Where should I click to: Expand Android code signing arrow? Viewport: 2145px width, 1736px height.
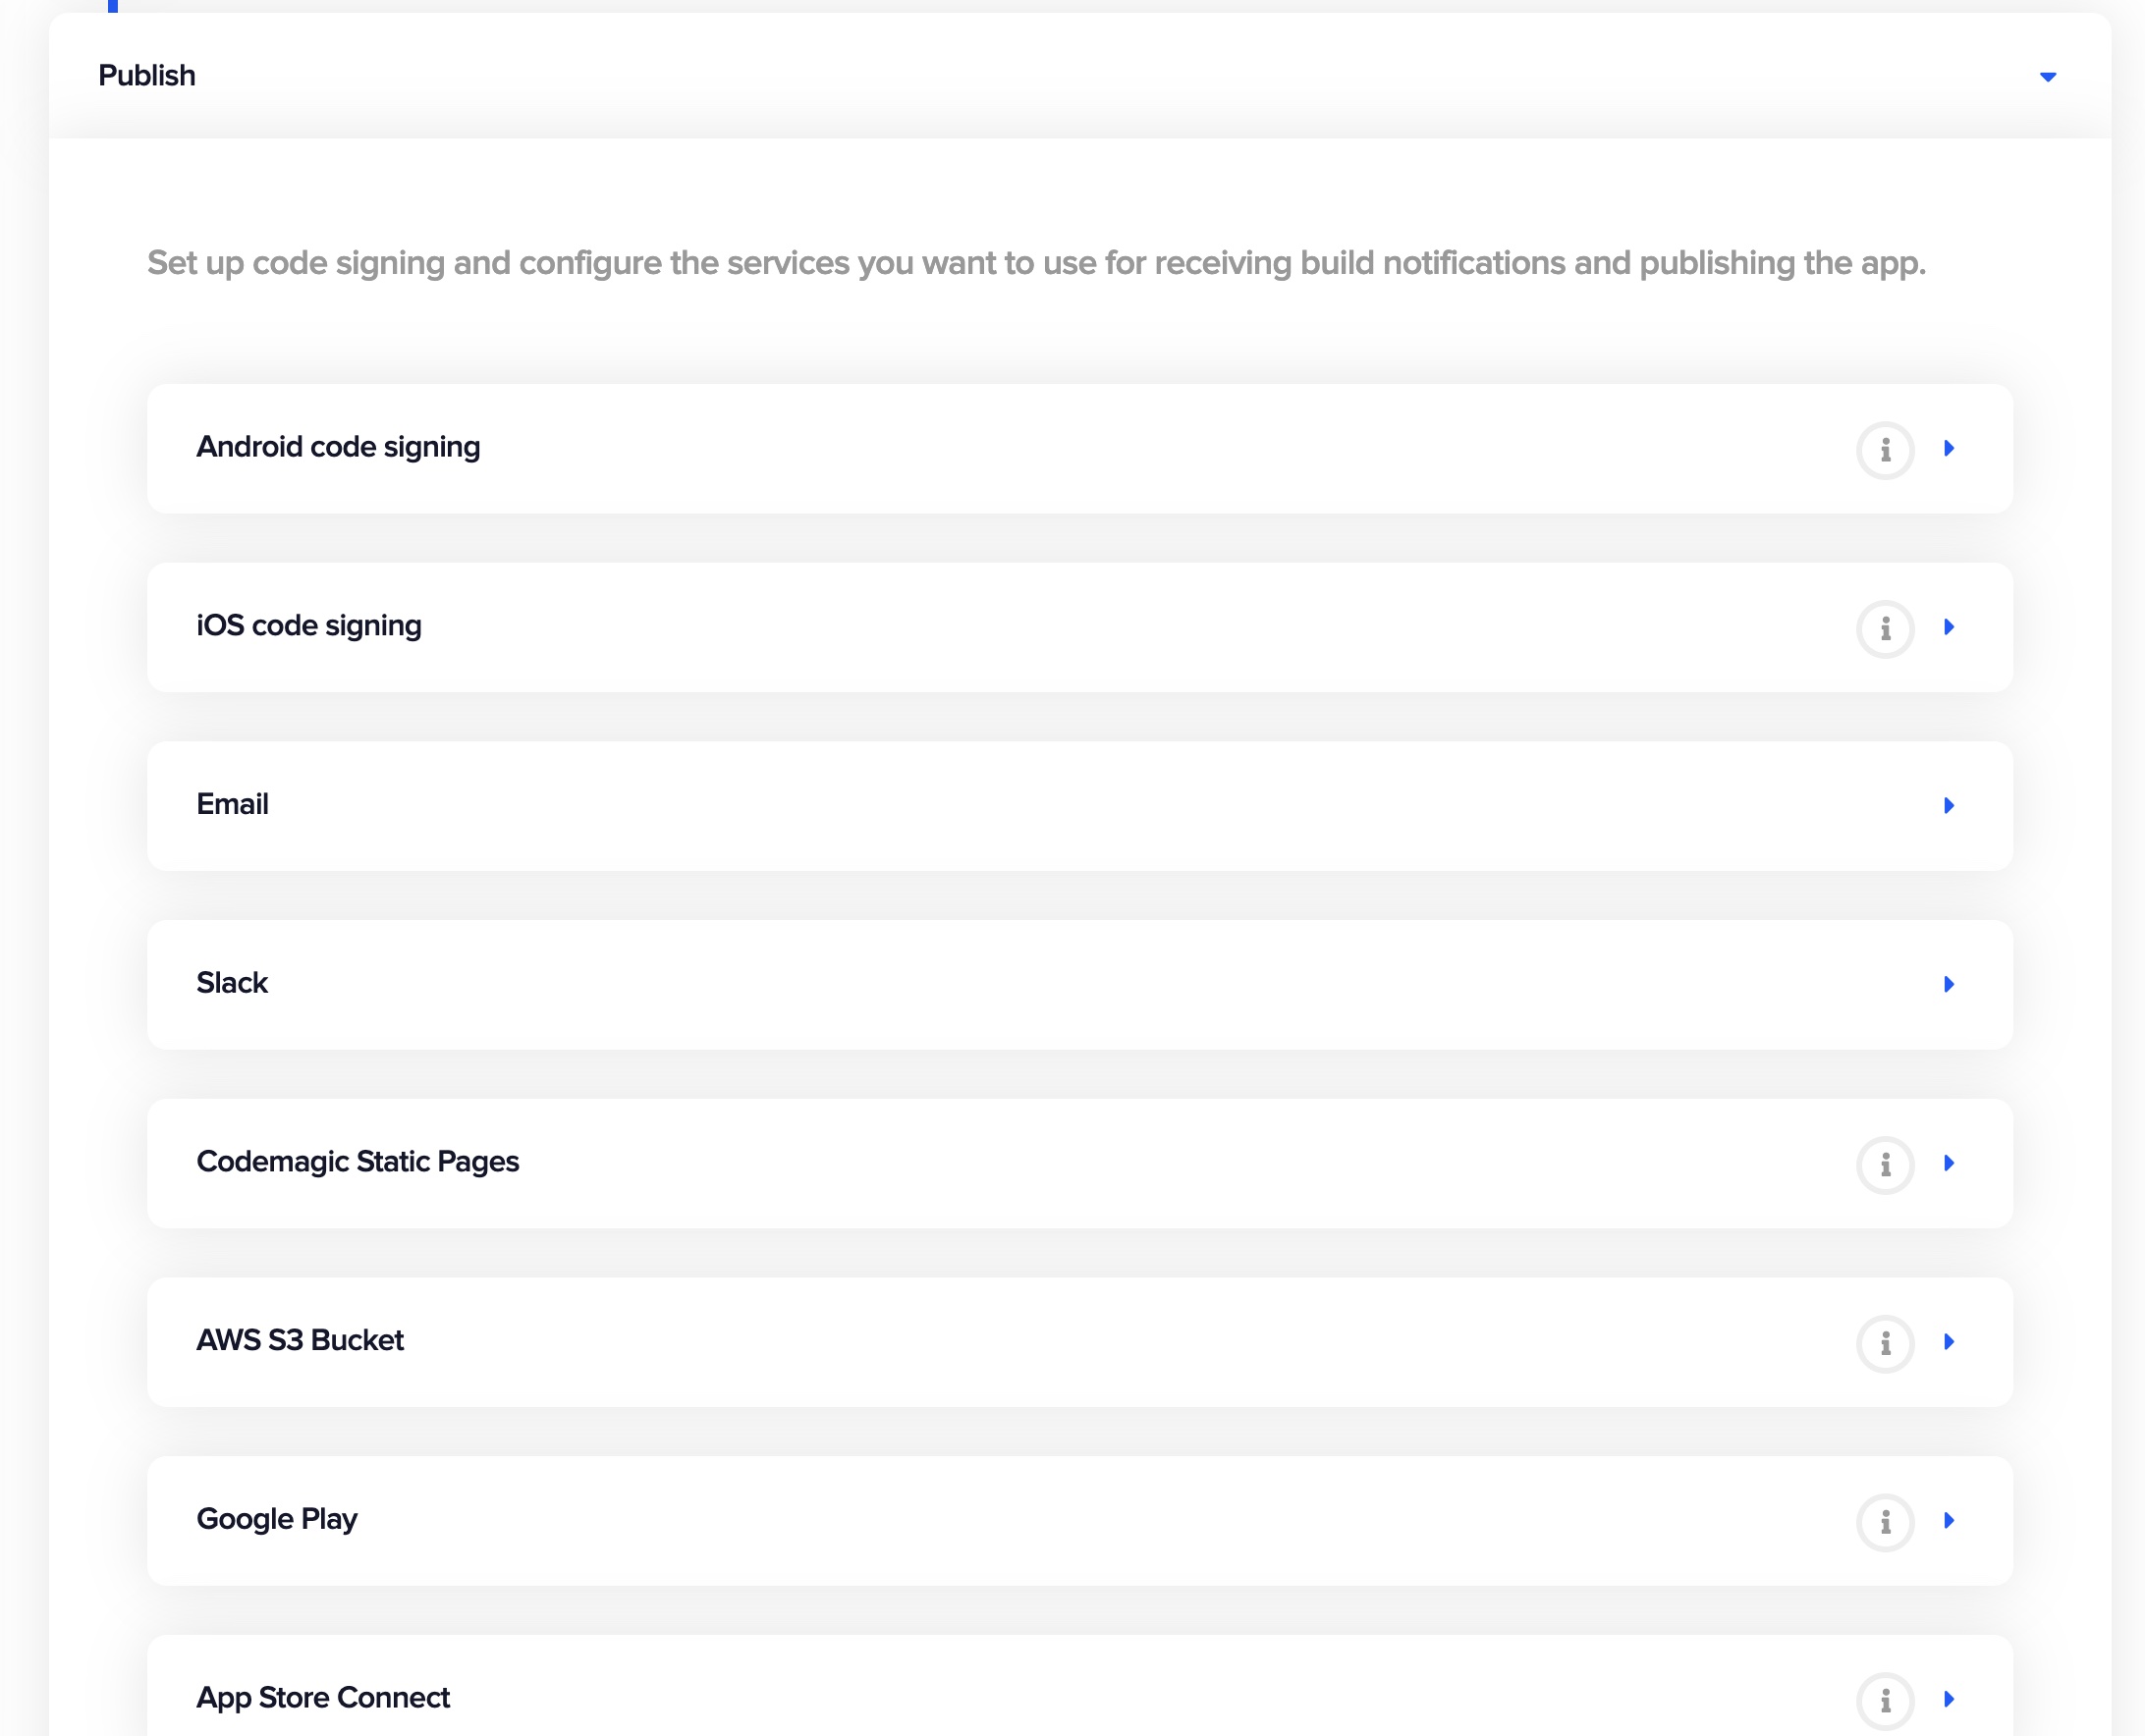click(1948, 448)
